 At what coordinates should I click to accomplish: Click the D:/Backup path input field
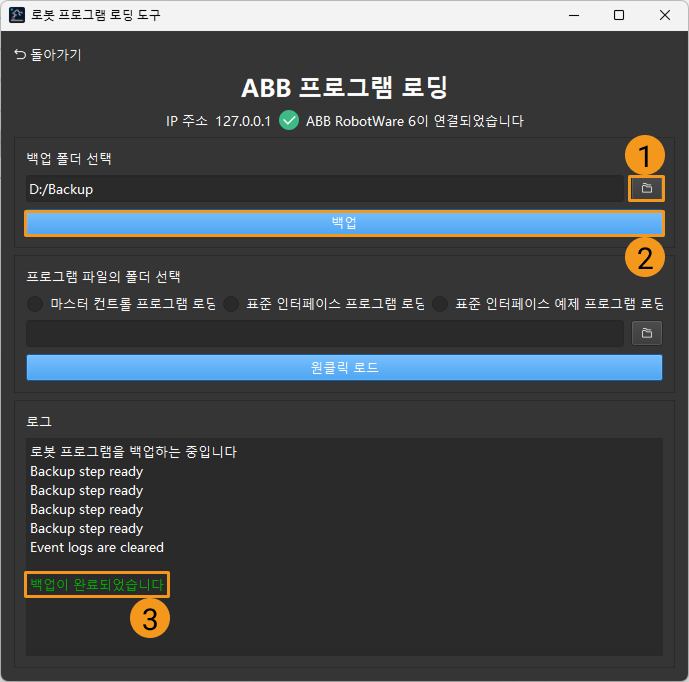click(325, 189)
